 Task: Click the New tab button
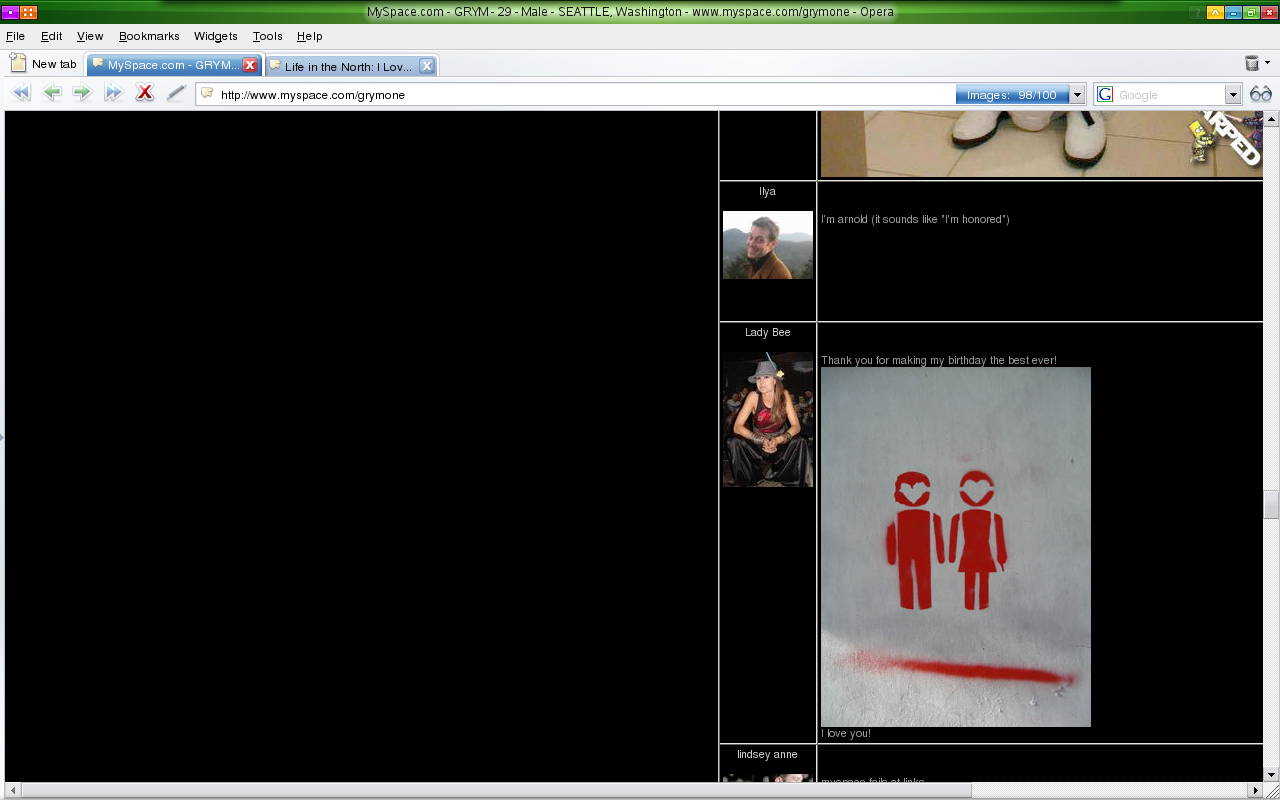pyautogui.click(x=43, y=63)
